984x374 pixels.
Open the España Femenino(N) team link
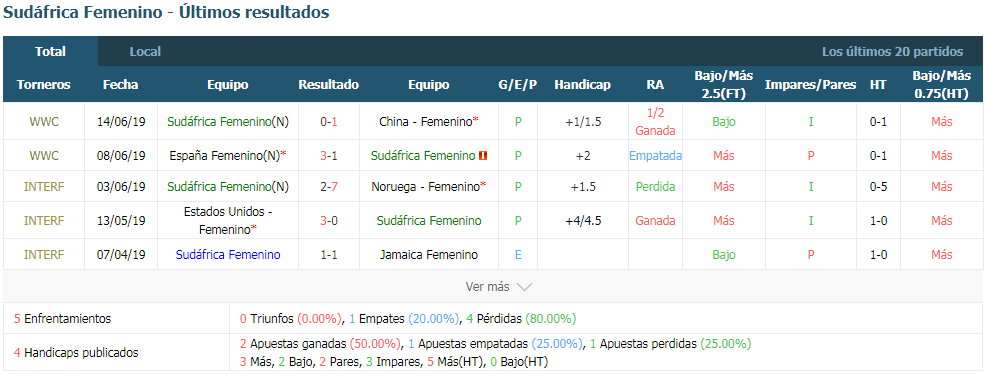pyautogui.click(x=225, y=156)
